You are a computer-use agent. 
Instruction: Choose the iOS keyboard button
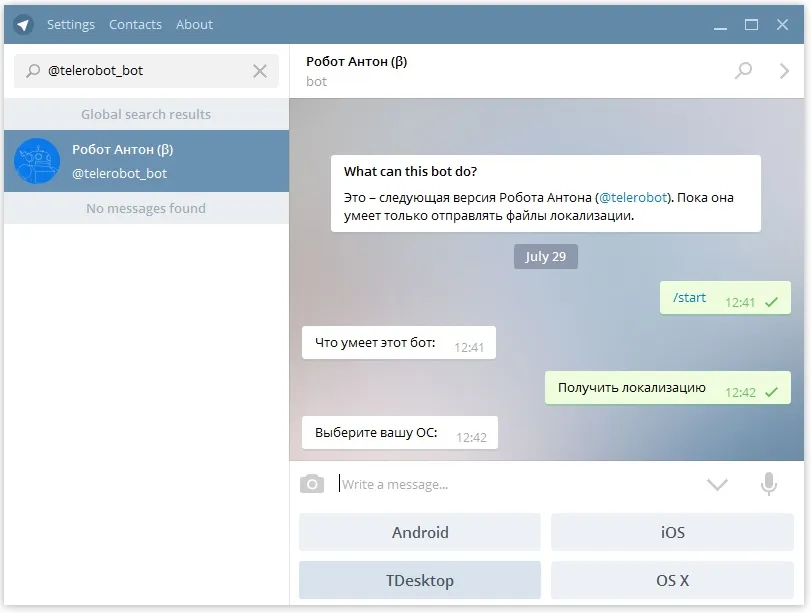point(672,532)
